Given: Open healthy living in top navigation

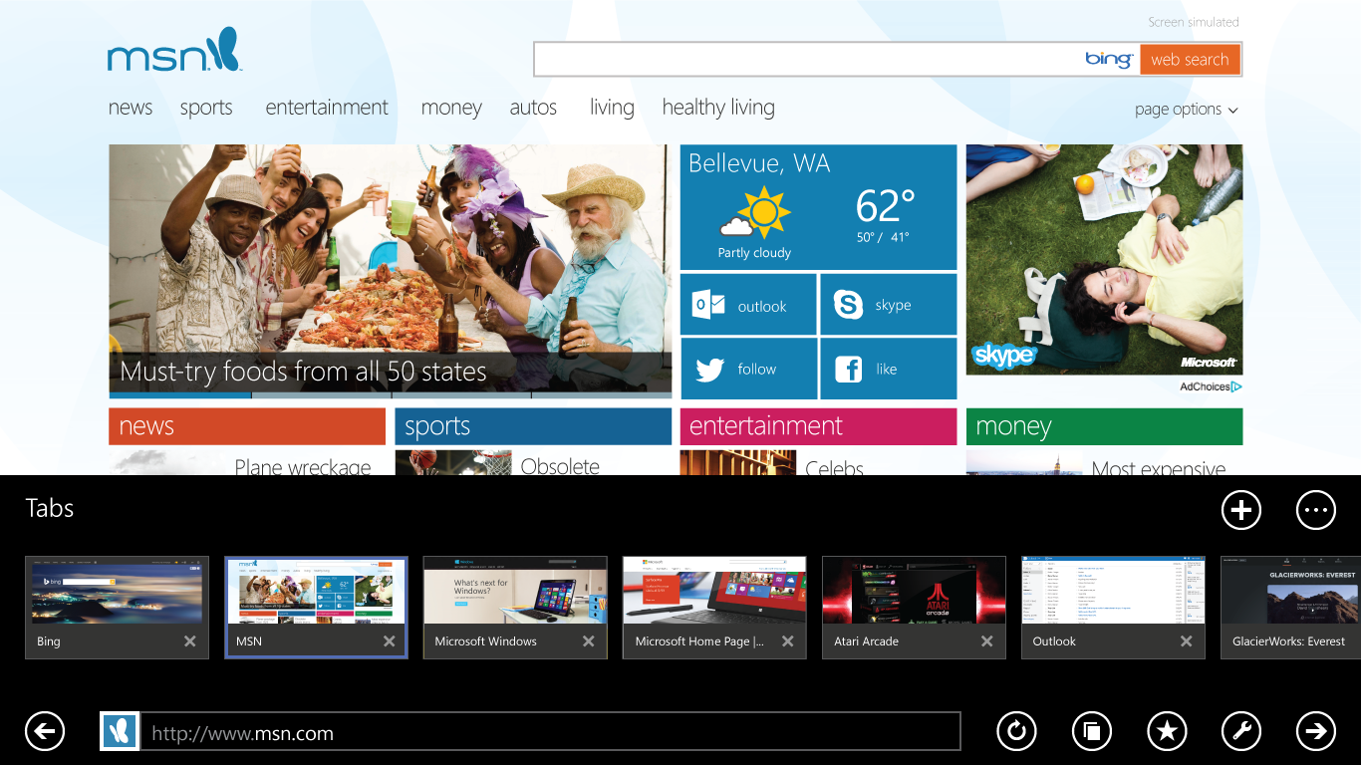Looking at the screenshot, I should (x=718, y=107).
